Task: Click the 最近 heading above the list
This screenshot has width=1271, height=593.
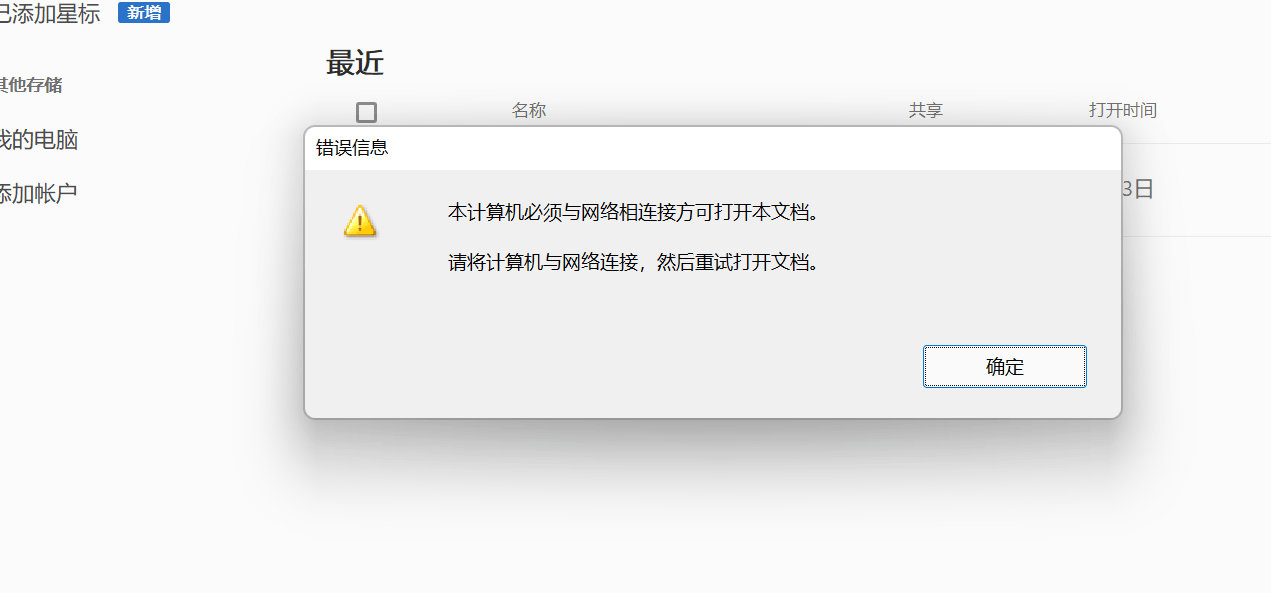Action: click(355, 63)
